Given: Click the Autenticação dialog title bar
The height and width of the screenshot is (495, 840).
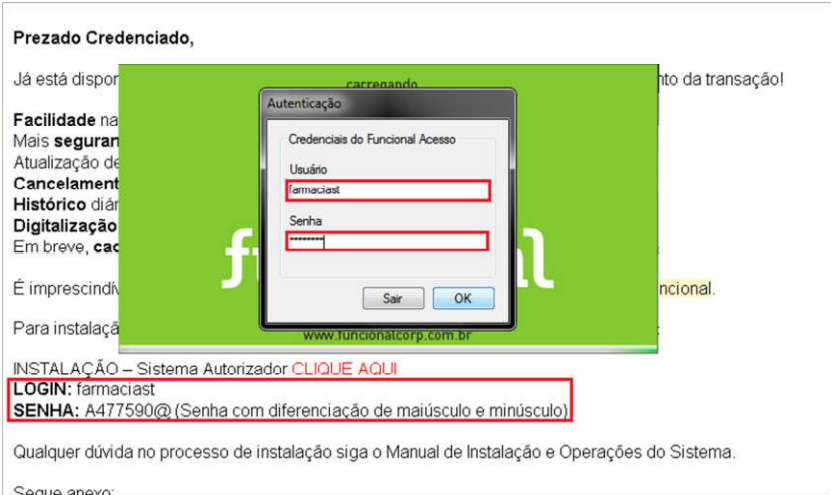Looking at the screenshot, I should tap(387, 103).
